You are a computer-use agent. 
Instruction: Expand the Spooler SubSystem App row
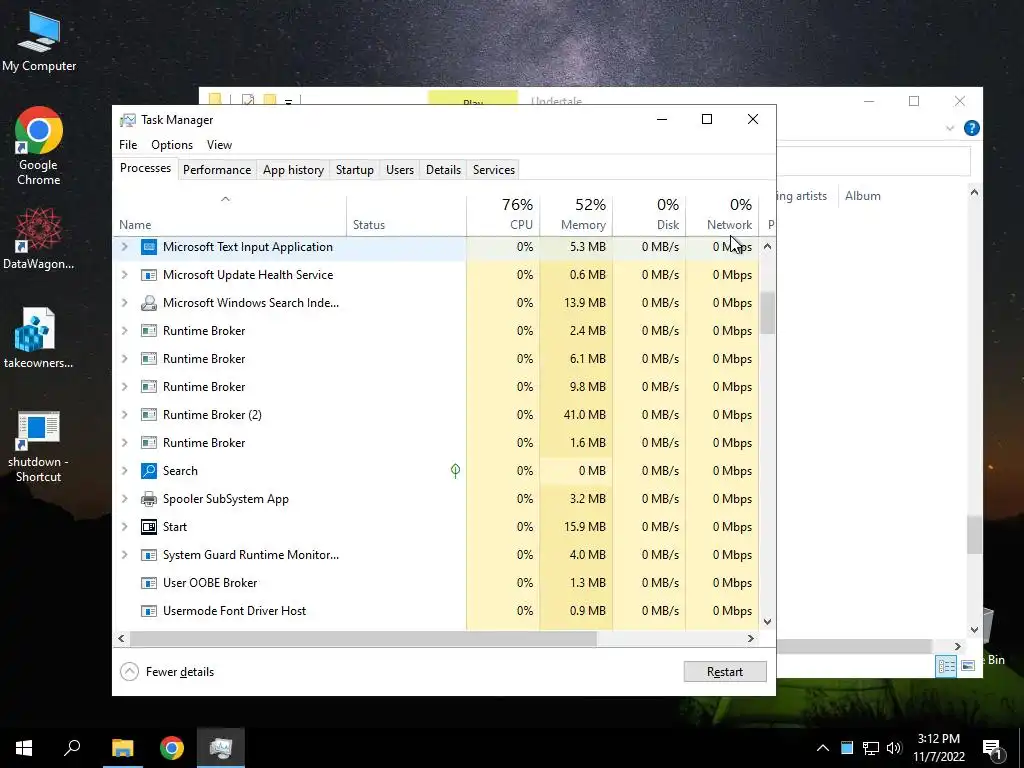[124, 499]
